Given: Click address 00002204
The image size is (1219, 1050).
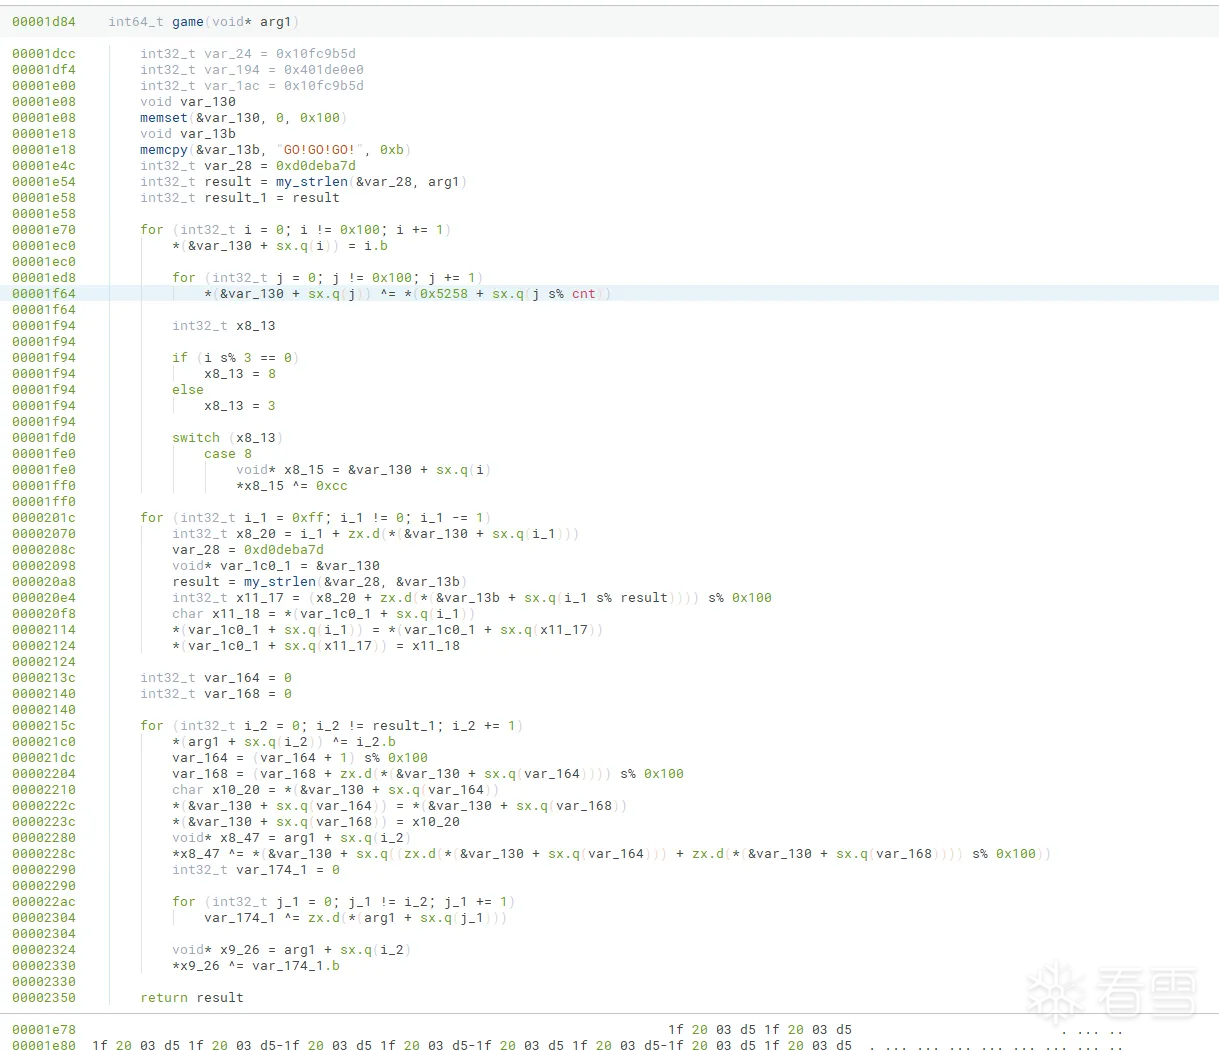Looking at the screenshot, I should click(43, 774).
